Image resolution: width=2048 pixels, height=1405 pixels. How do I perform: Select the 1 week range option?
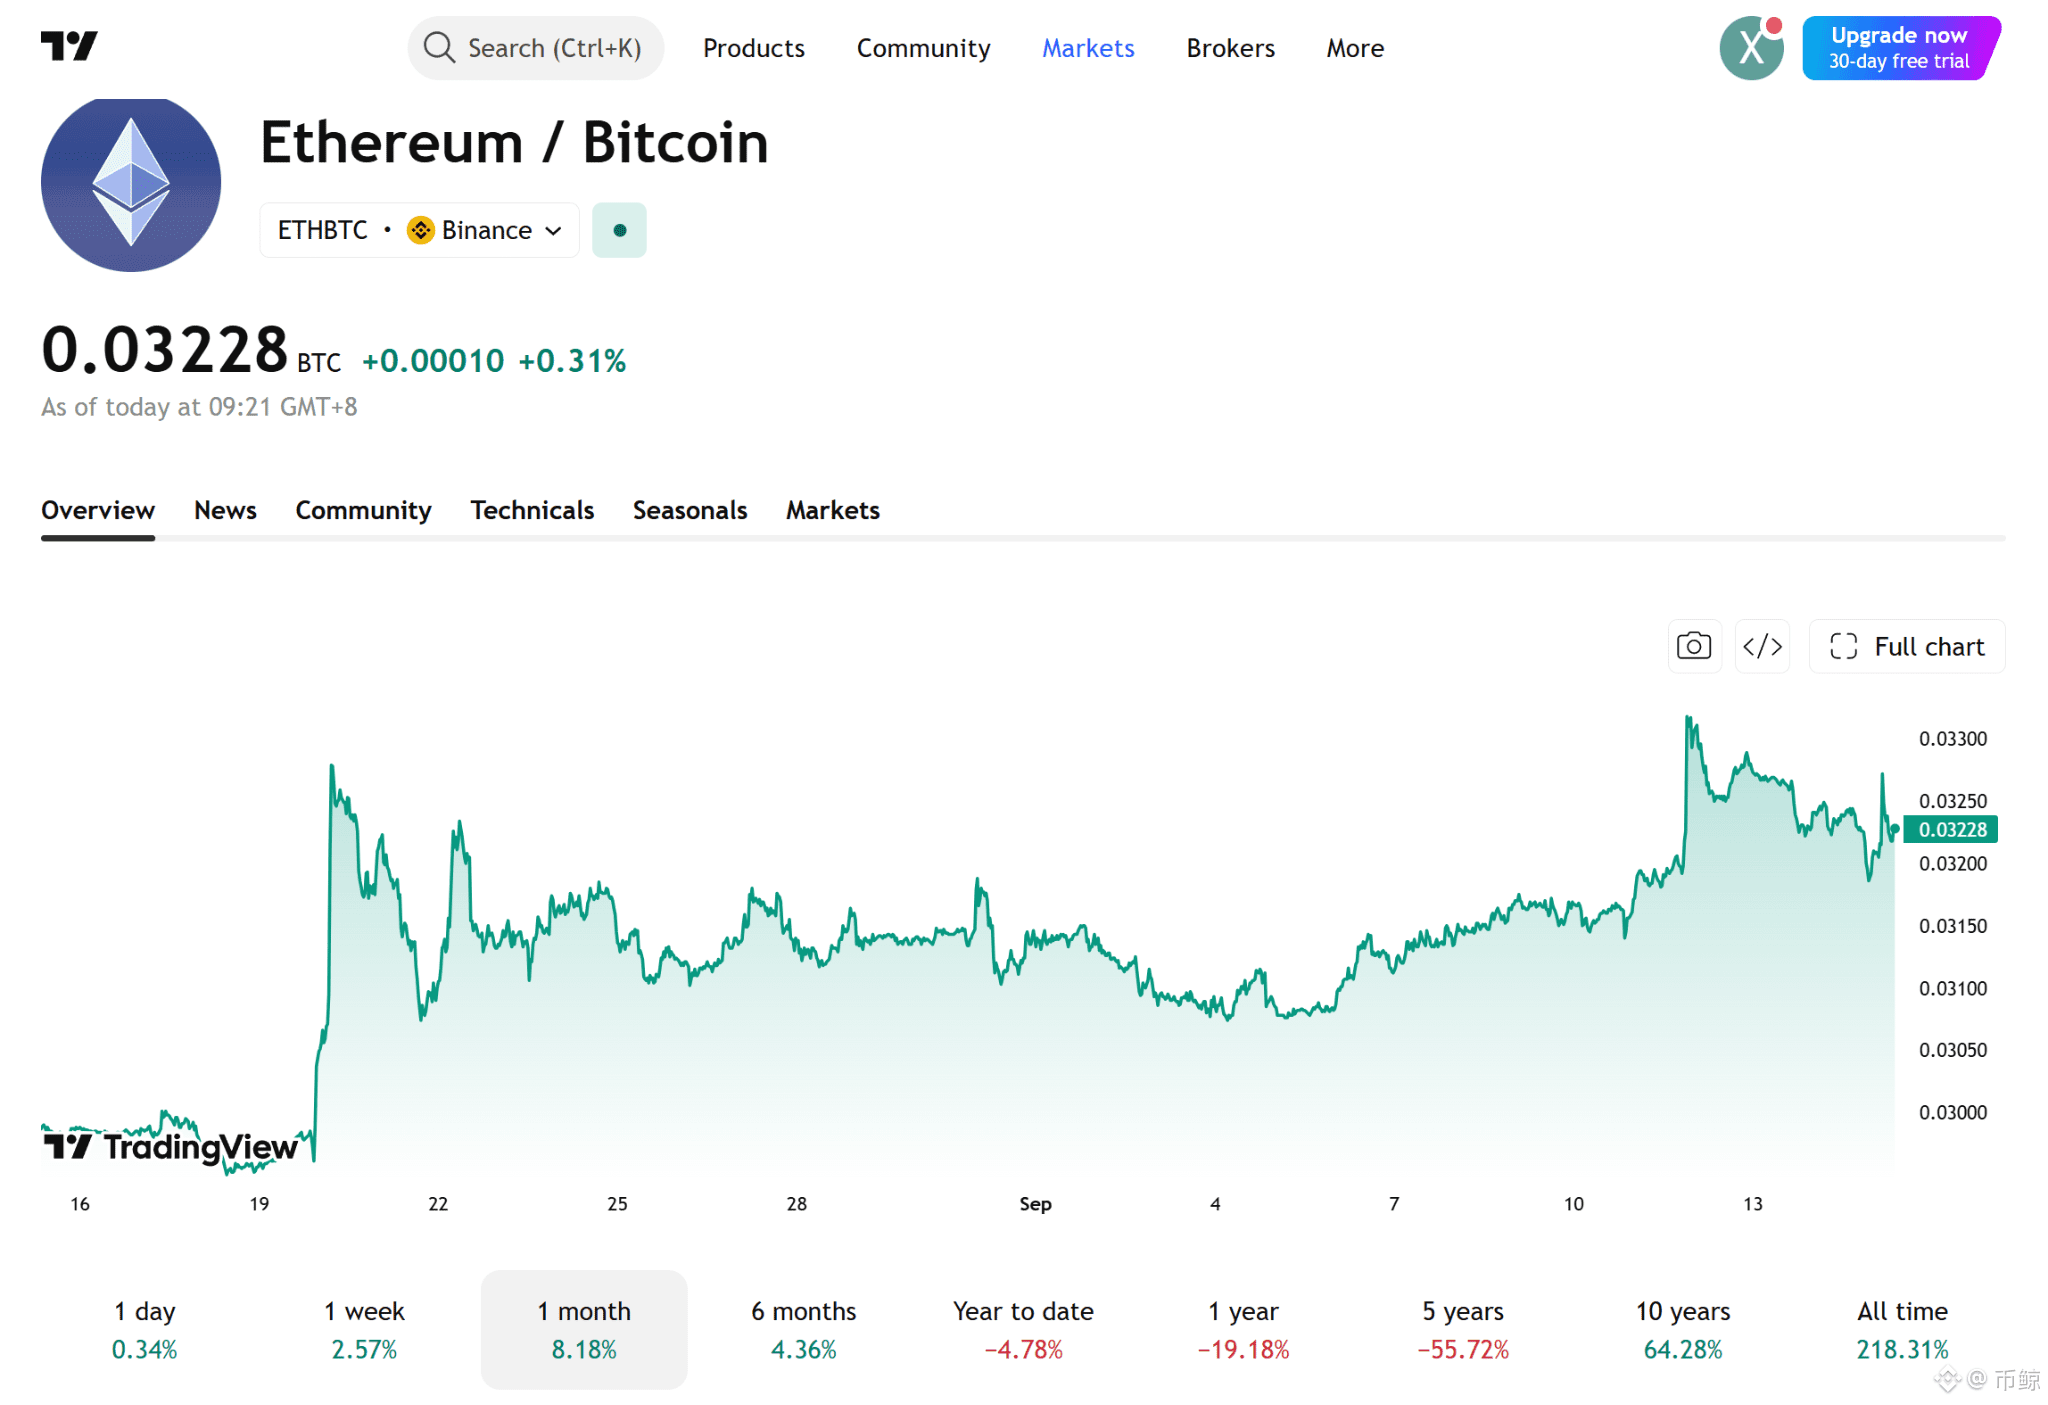point(364,1329)
